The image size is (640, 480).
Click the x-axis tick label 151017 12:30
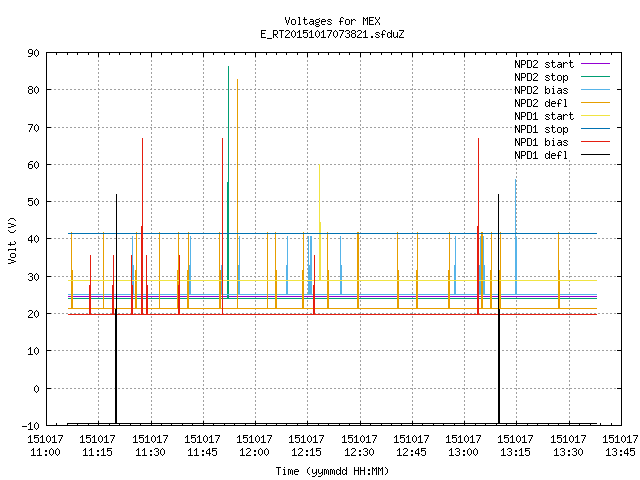[359, 446]
